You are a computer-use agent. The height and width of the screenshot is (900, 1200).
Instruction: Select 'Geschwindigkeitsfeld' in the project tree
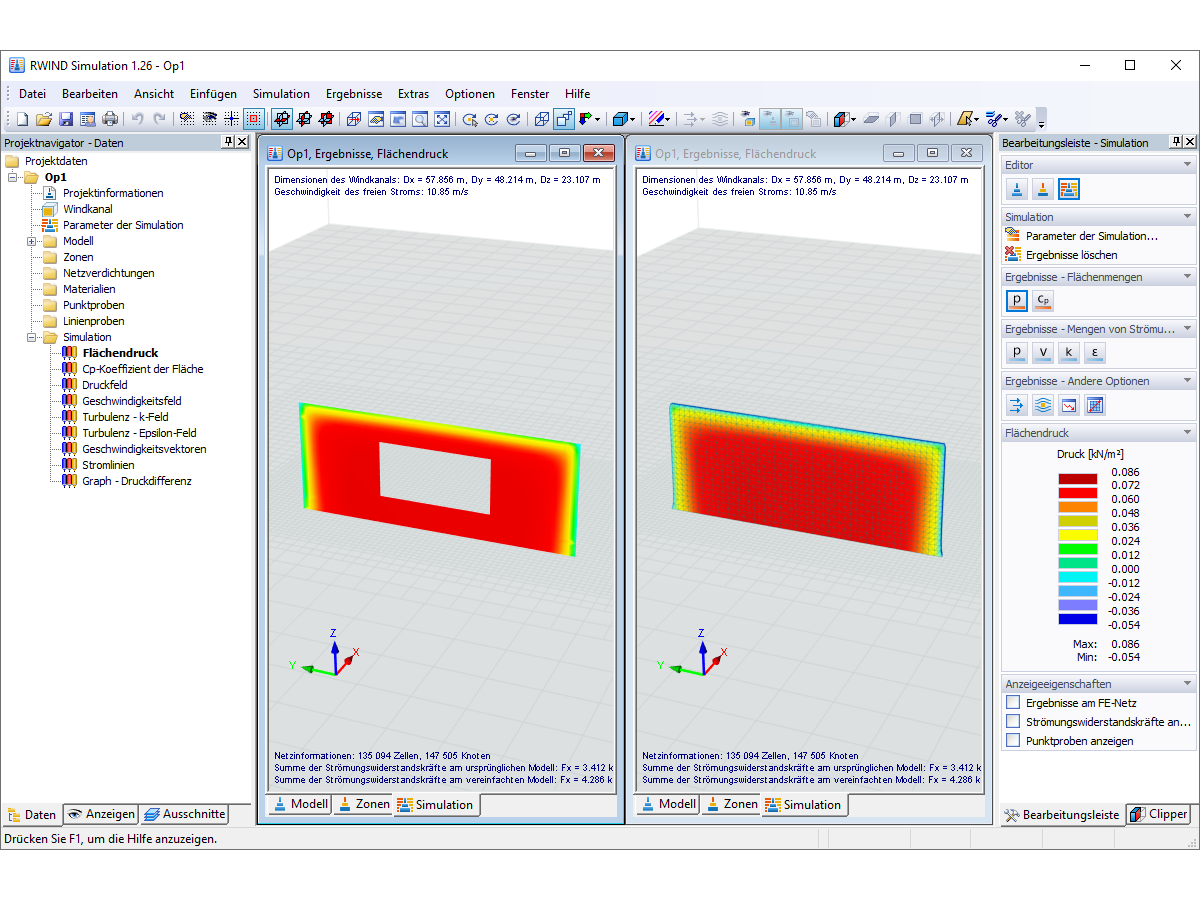click(x=132, y=401)
